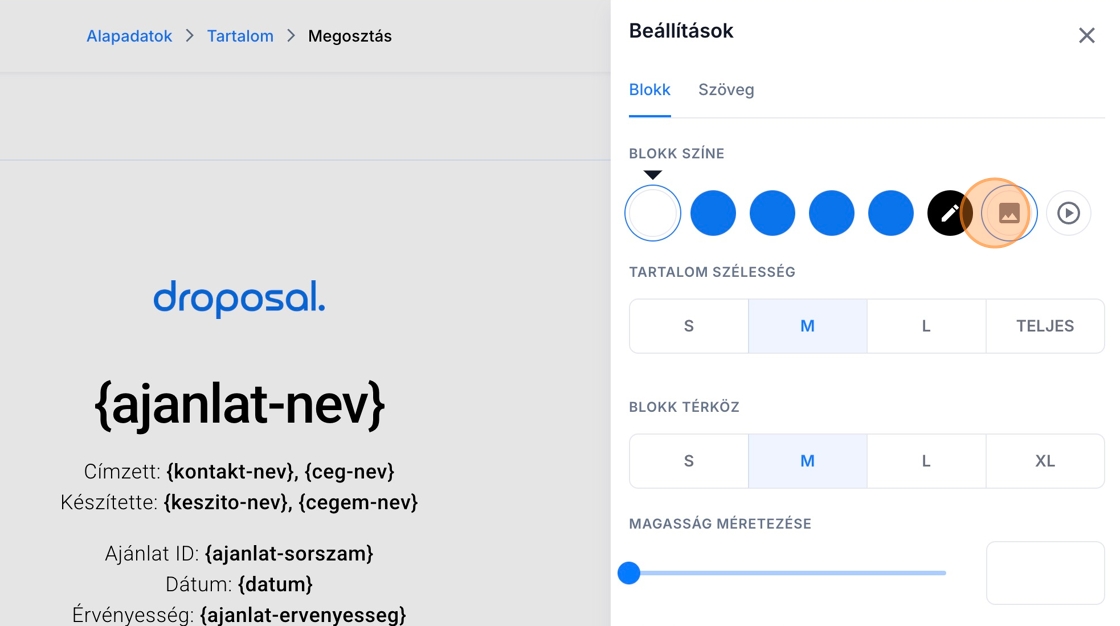Click the image background icon
1120x626 pixels.
1009,213
